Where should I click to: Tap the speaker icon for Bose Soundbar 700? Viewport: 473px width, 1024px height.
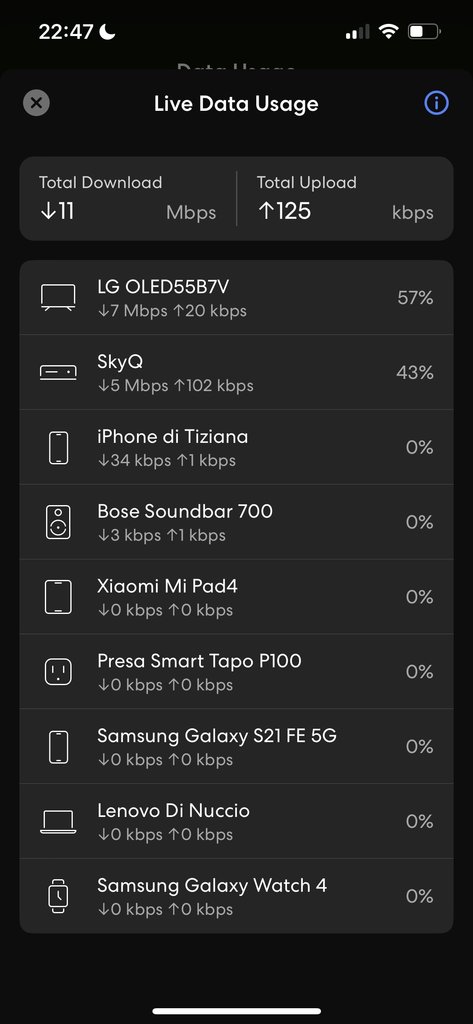coord(58,522)
